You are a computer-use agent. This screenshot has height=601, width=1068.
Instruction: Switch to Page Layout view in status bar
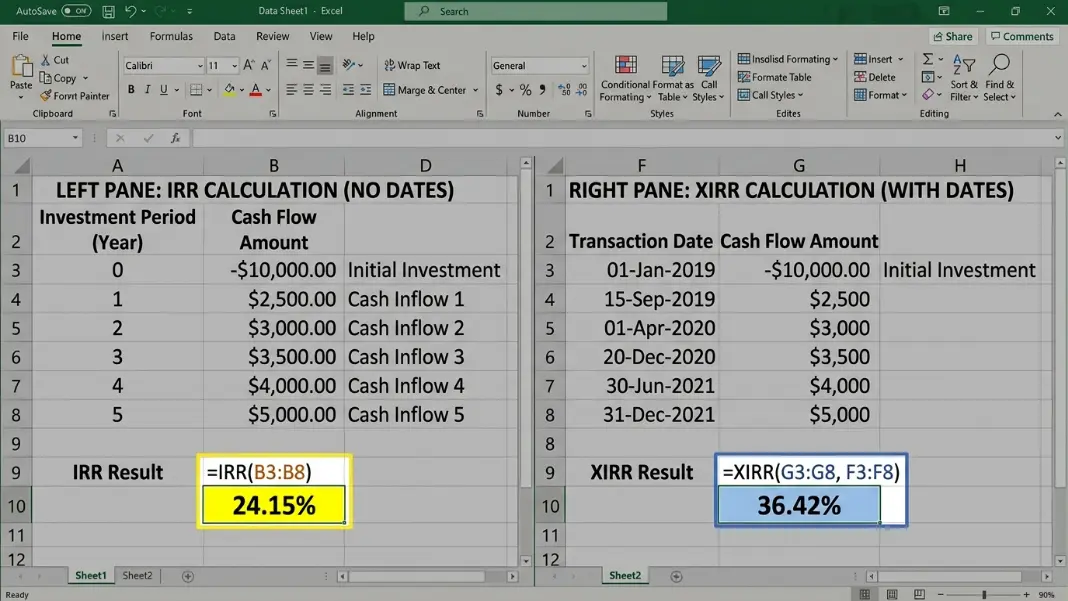tap(892, 595)
